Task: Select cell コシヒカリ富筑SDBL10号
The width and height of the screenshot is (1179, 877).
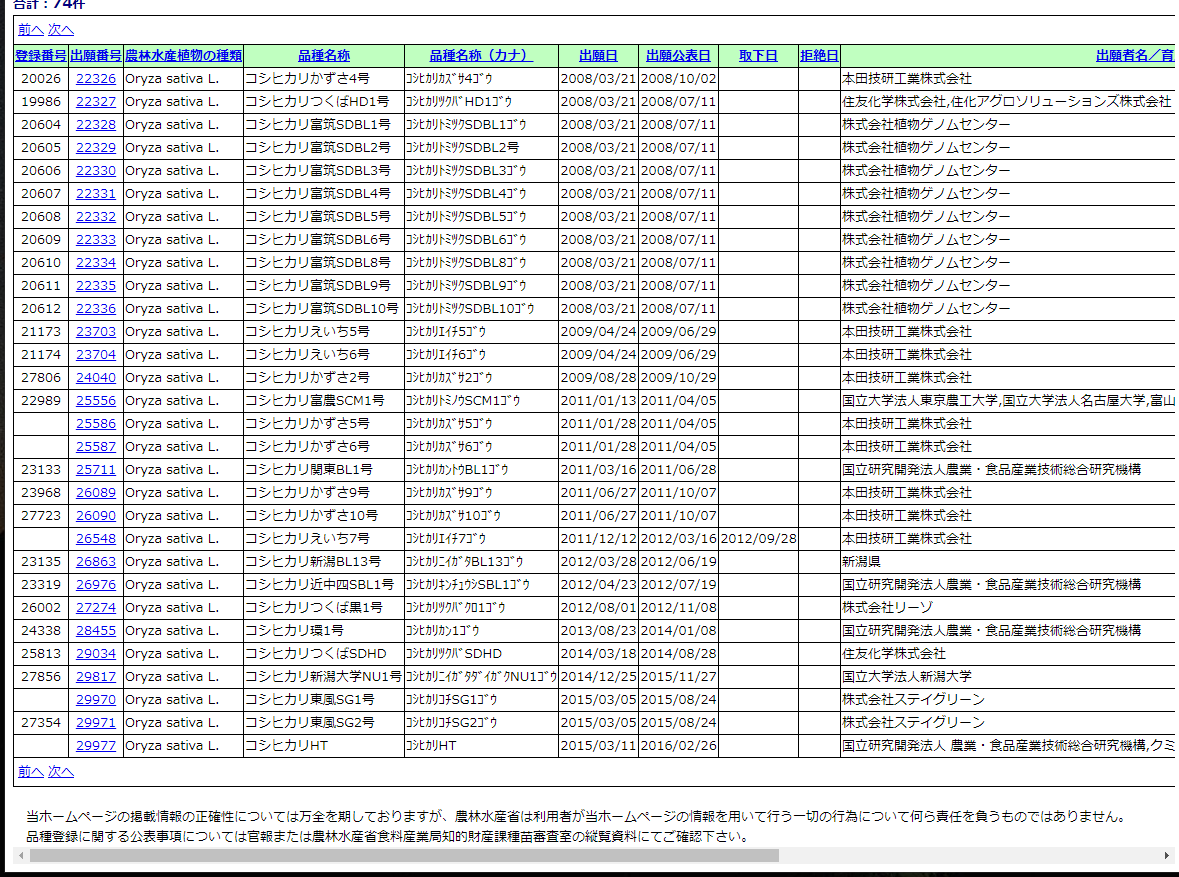Action: [x=324, y=308]
